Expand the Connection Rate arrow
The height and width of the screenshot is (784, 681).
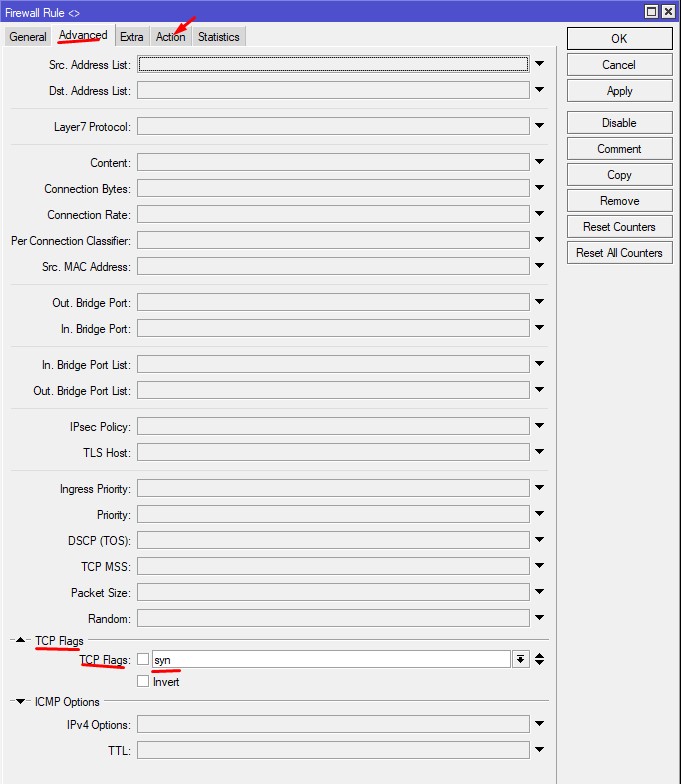coord(540,214)
